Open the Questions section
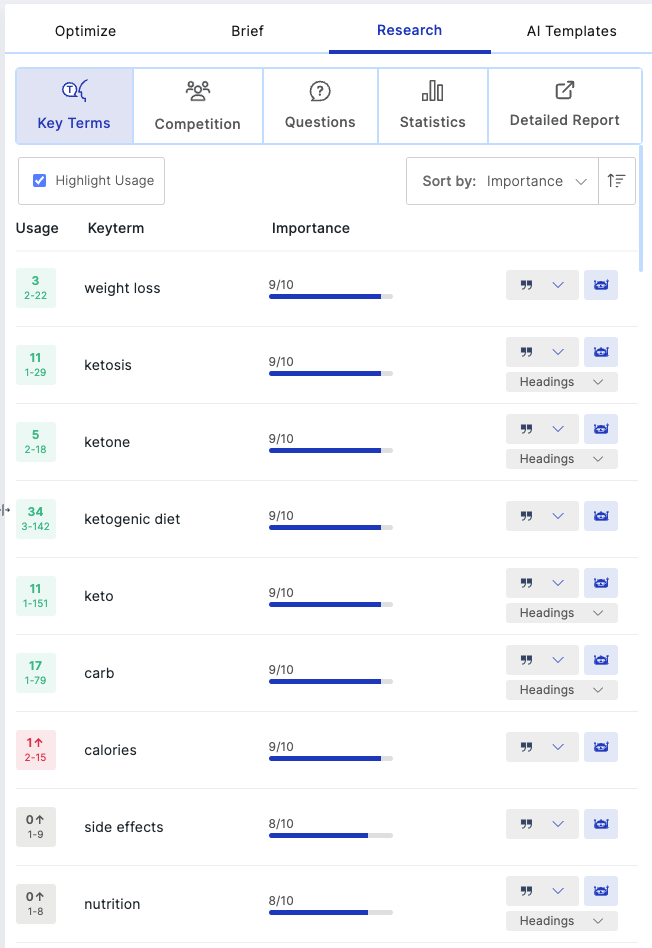The height and width of the screenshot is (948, 652). coord(320,106)
